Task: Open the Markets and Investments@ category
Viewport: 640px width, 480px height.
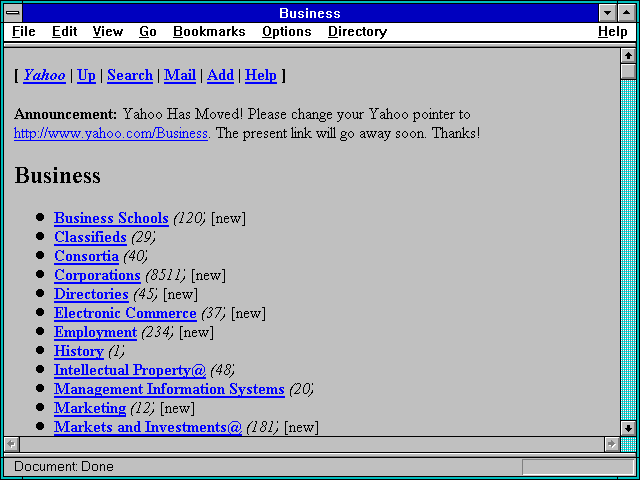Action: [148, 427]
